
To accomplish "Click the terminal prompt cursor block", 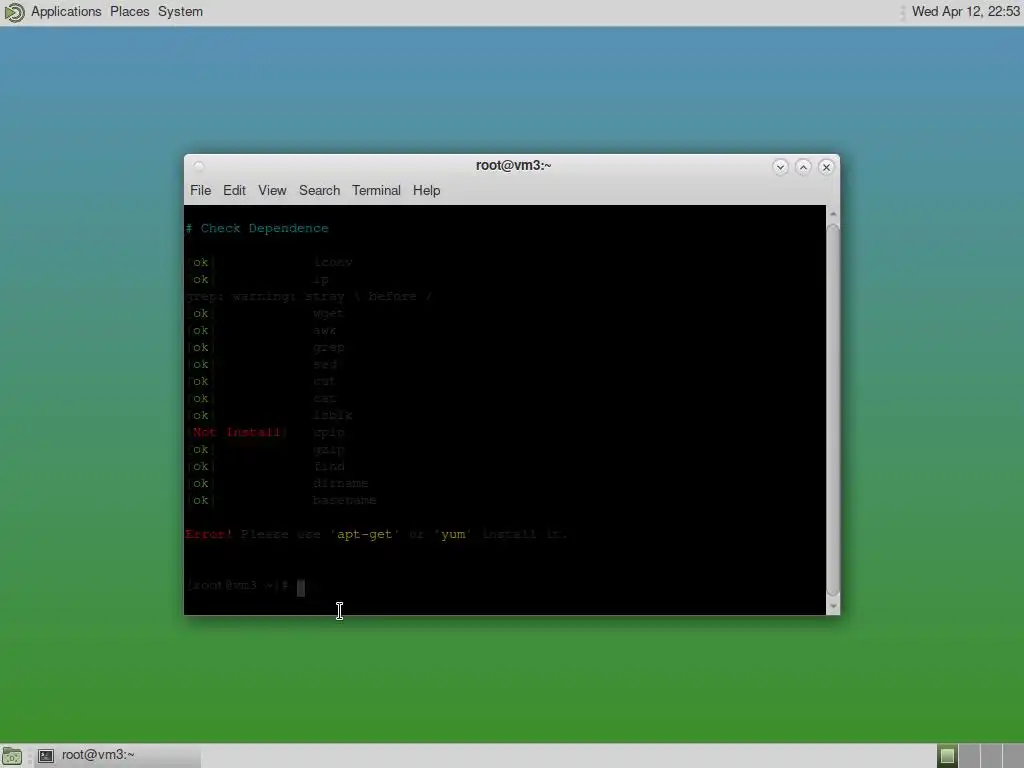I will pyautogui.click(x=301, y=588).
